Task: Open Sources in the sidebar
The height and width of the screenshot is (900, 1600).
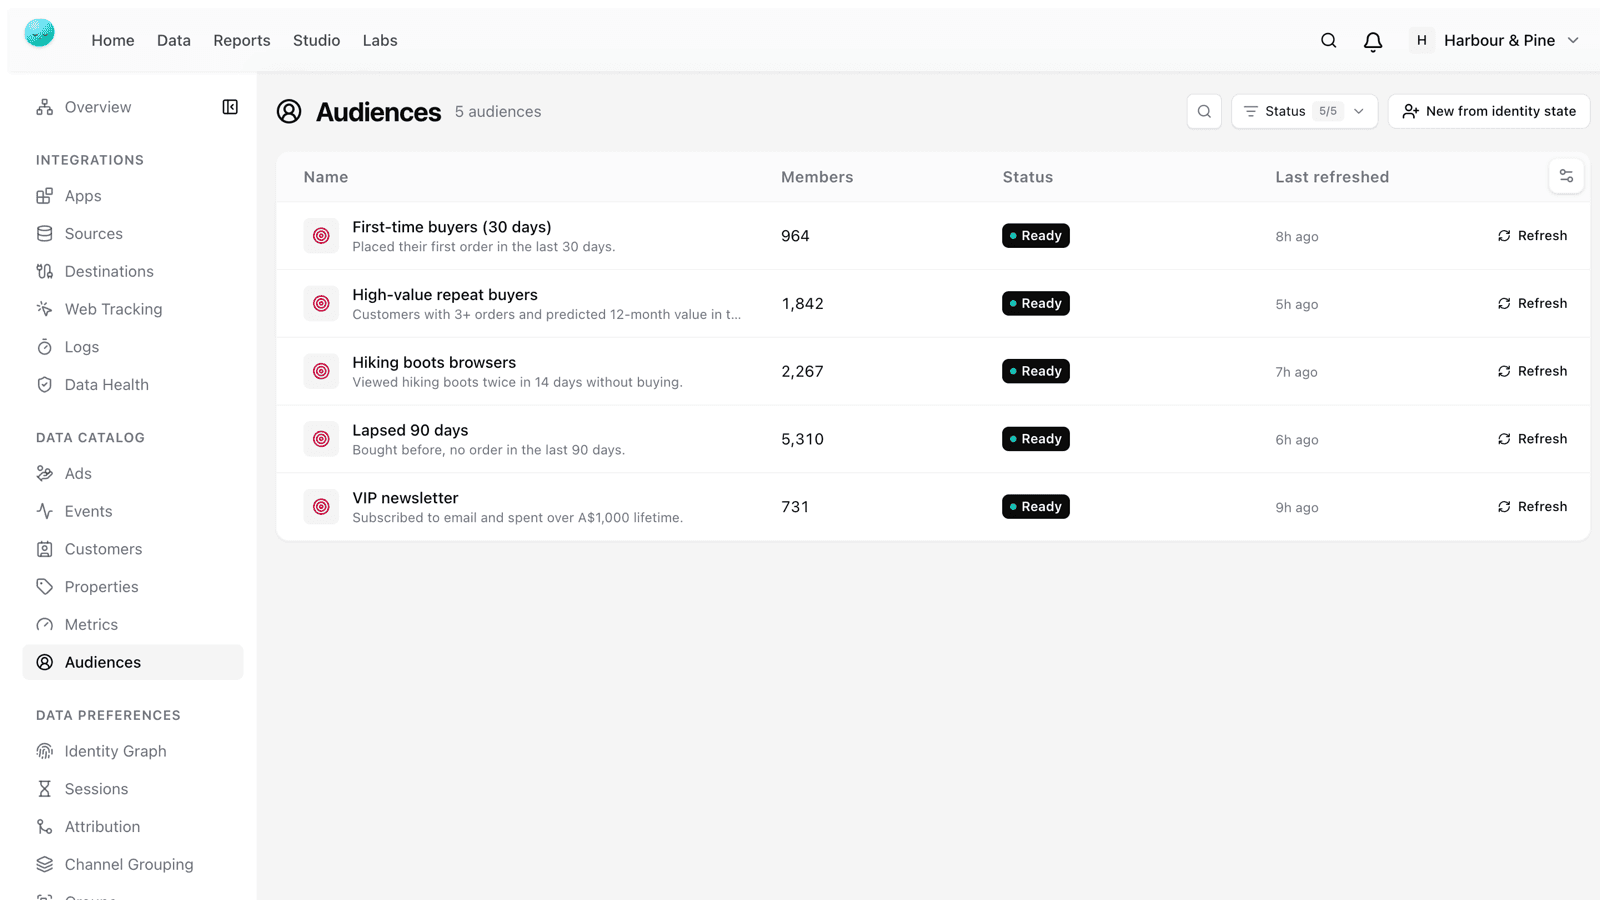Action: click(132, 234)
